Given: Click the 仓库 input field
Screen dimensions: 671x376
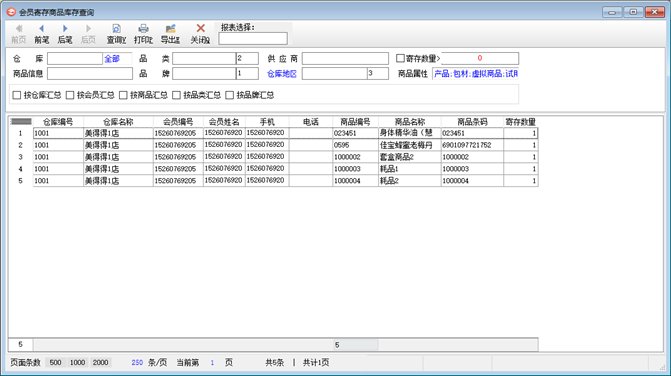Looking at the screenshot, I should (x=75, y=59).
